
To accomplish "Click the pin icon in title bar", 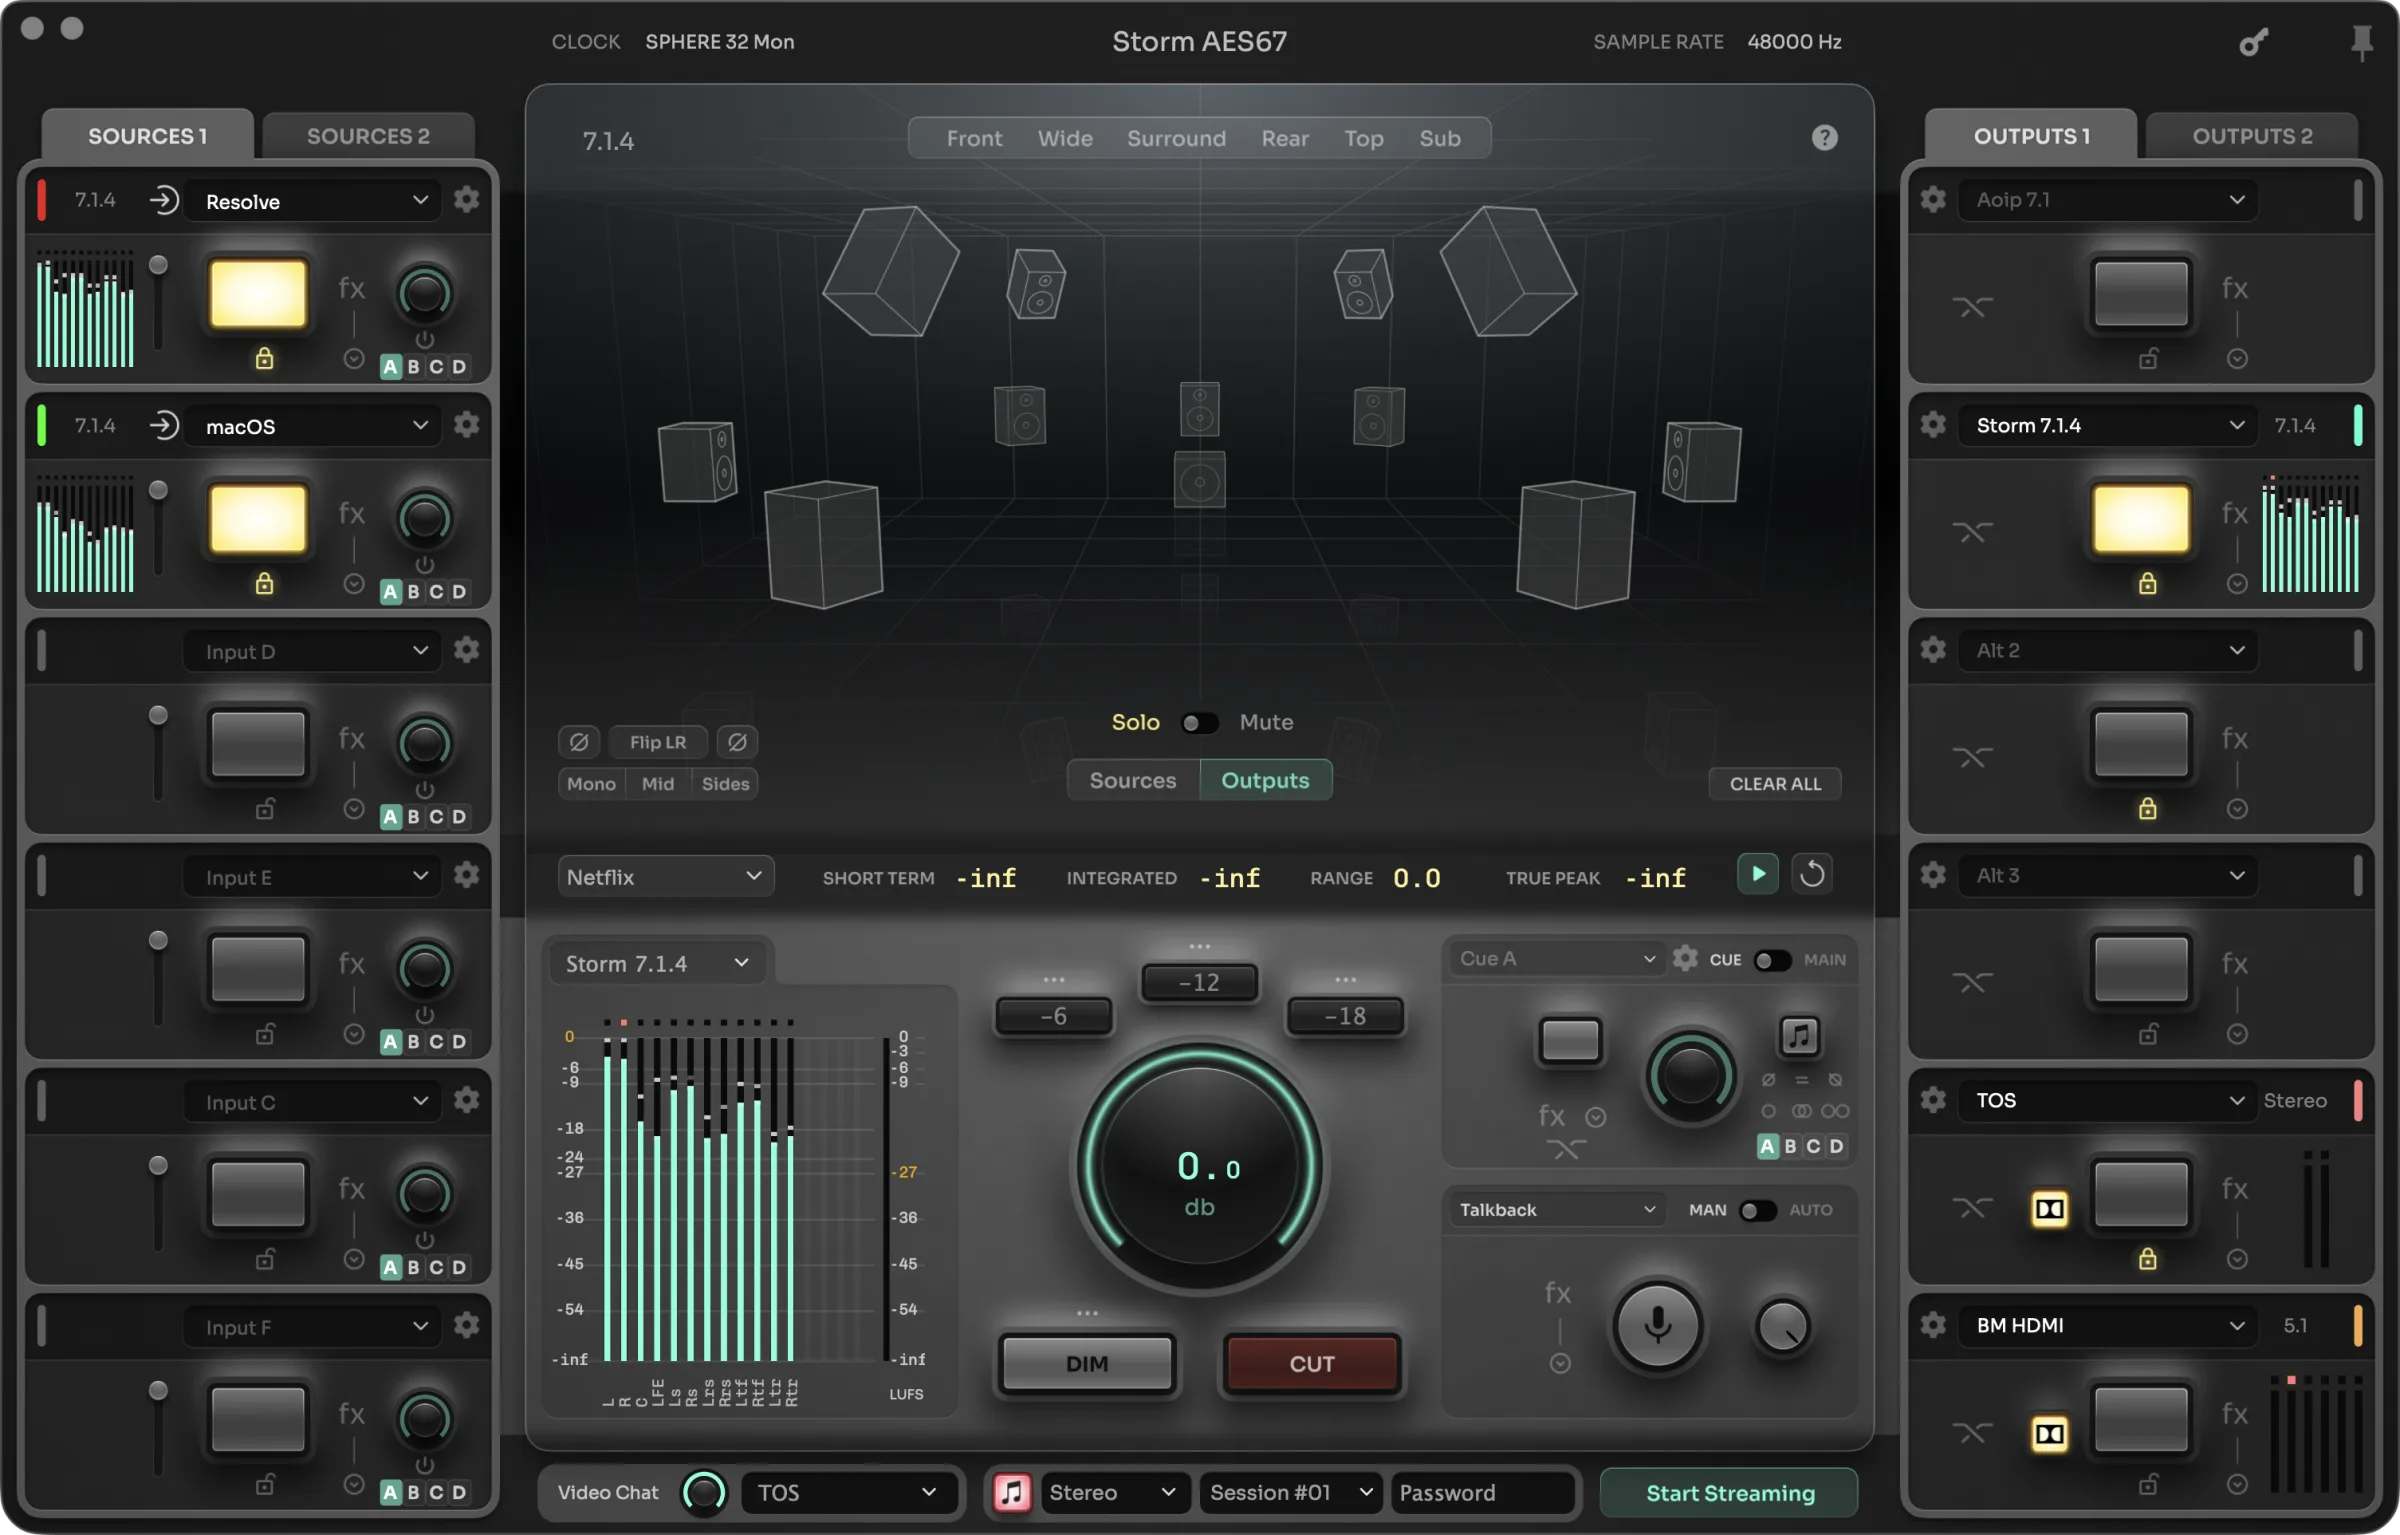I will tap(2361, 42).
